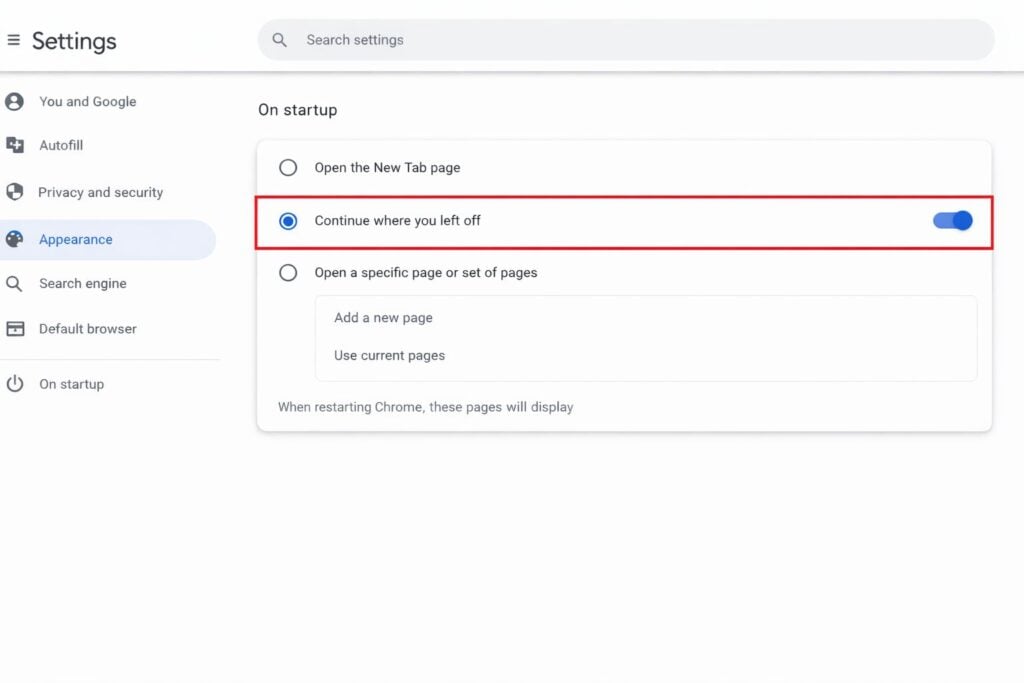
Task: Open the Privacy and security settings entry
Action: [x=100, y=192]
